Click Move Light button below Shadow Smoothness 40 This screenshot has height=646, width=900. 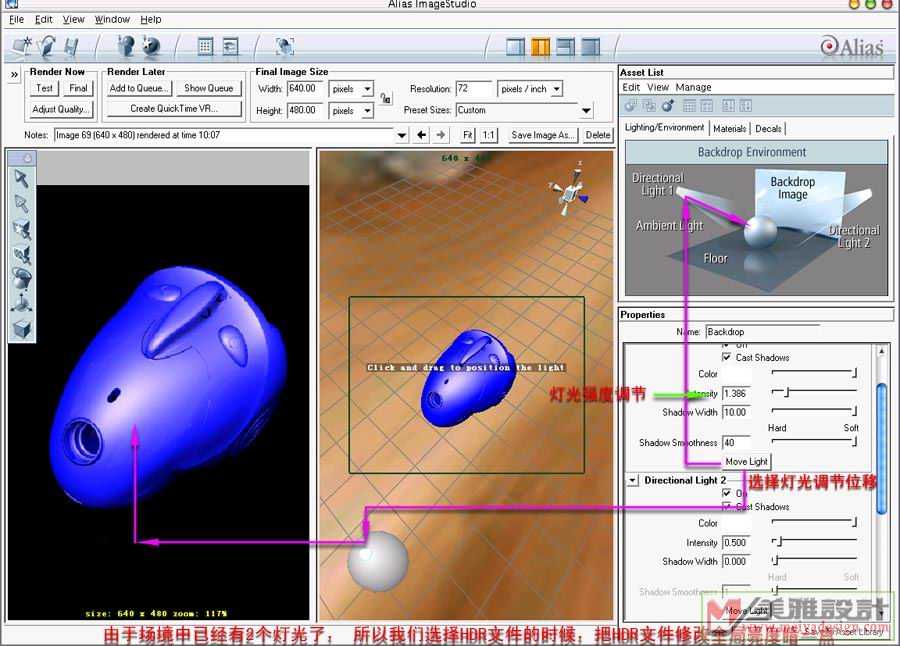(747, 462)
